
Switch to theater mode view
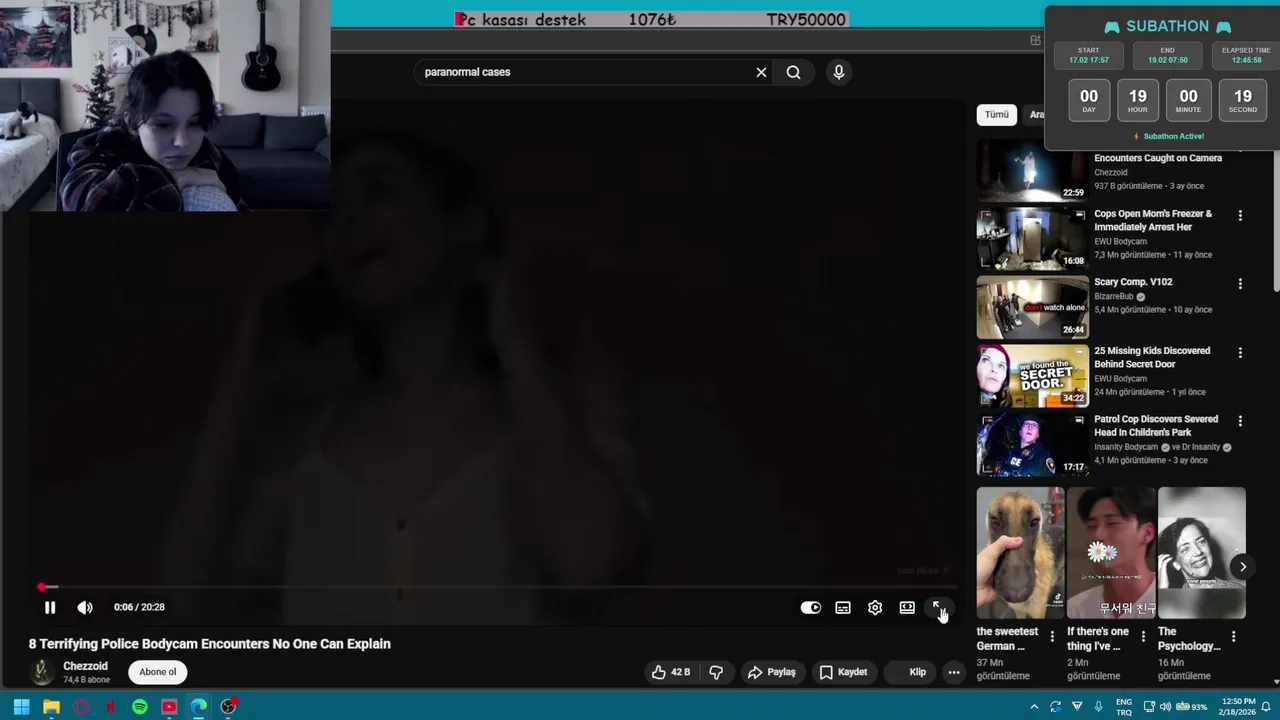pyautogui.click(x=907, y=608)
